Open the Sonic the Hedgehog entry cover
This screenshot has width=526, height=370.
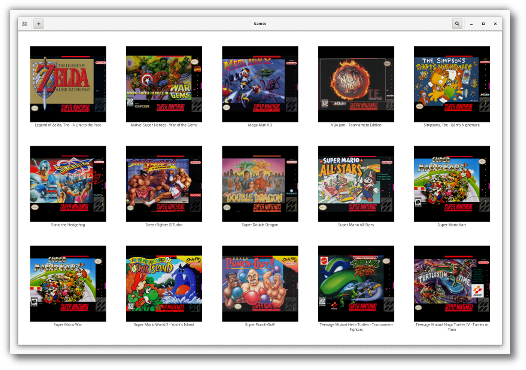68,184
